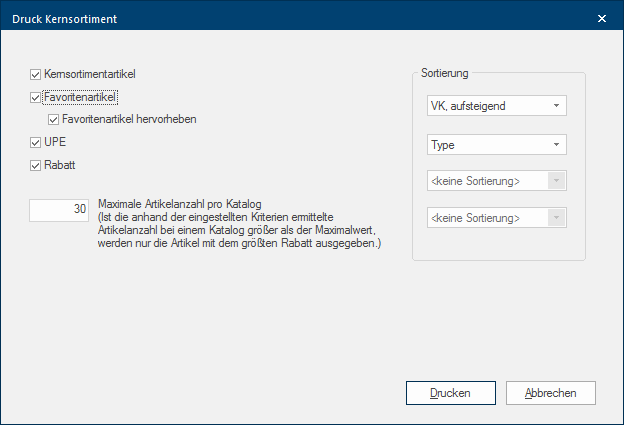Uncheck the Kernsortimentartikel checkbox
Screen dimensions: 624x425
36,74
